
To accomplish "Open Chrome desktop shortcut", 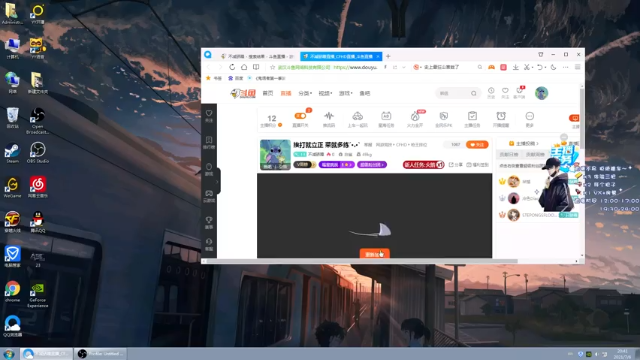I will 12,291.
